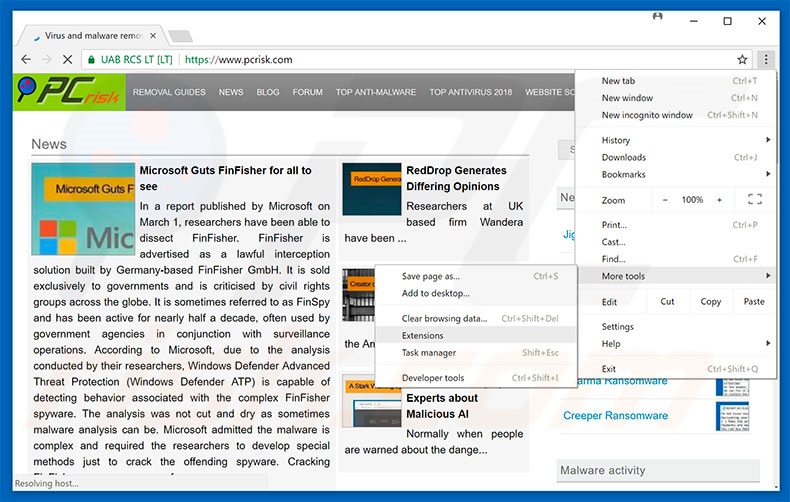Viewport: 790px width, 502px height.
Task: Open NEWS in site navigation
Action: tap(231, 92)
